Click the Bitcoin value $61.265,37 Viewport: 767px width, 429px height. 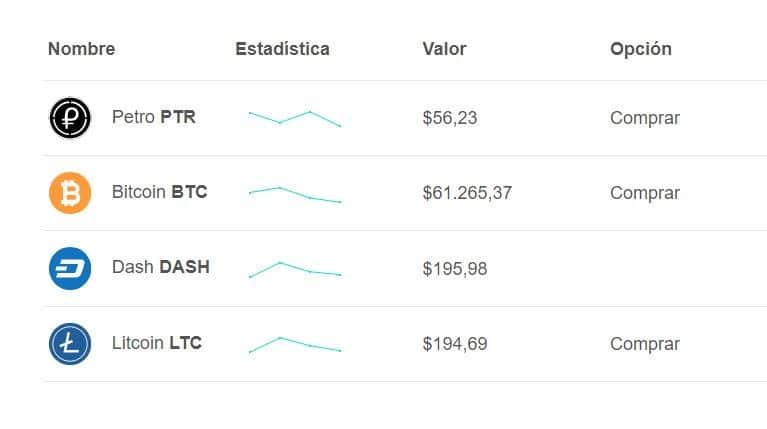click(x=467, y=193)
